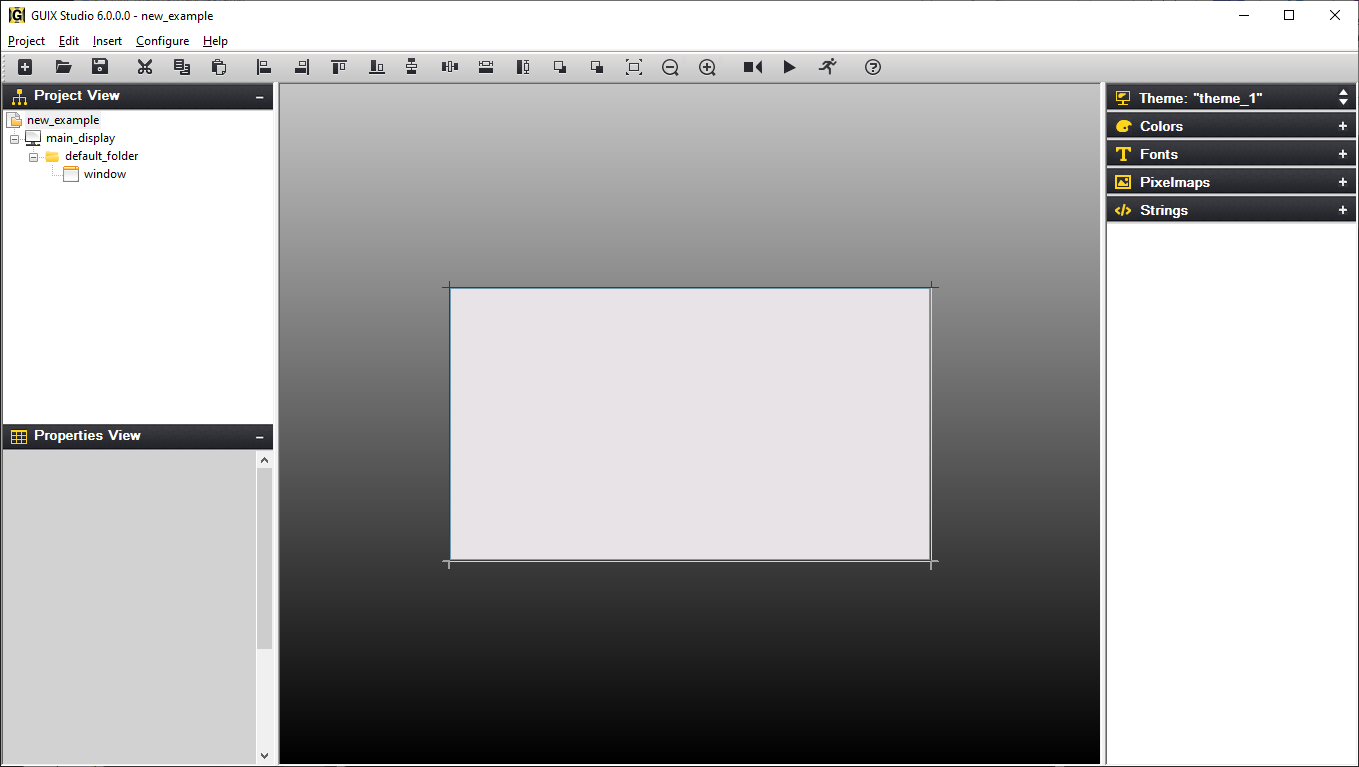Image resolution: width=1359 pixels, height=767 pixels.
Task: Click the Align Top alignment icon
Action: pyautogui.click(x=338, y=66)
